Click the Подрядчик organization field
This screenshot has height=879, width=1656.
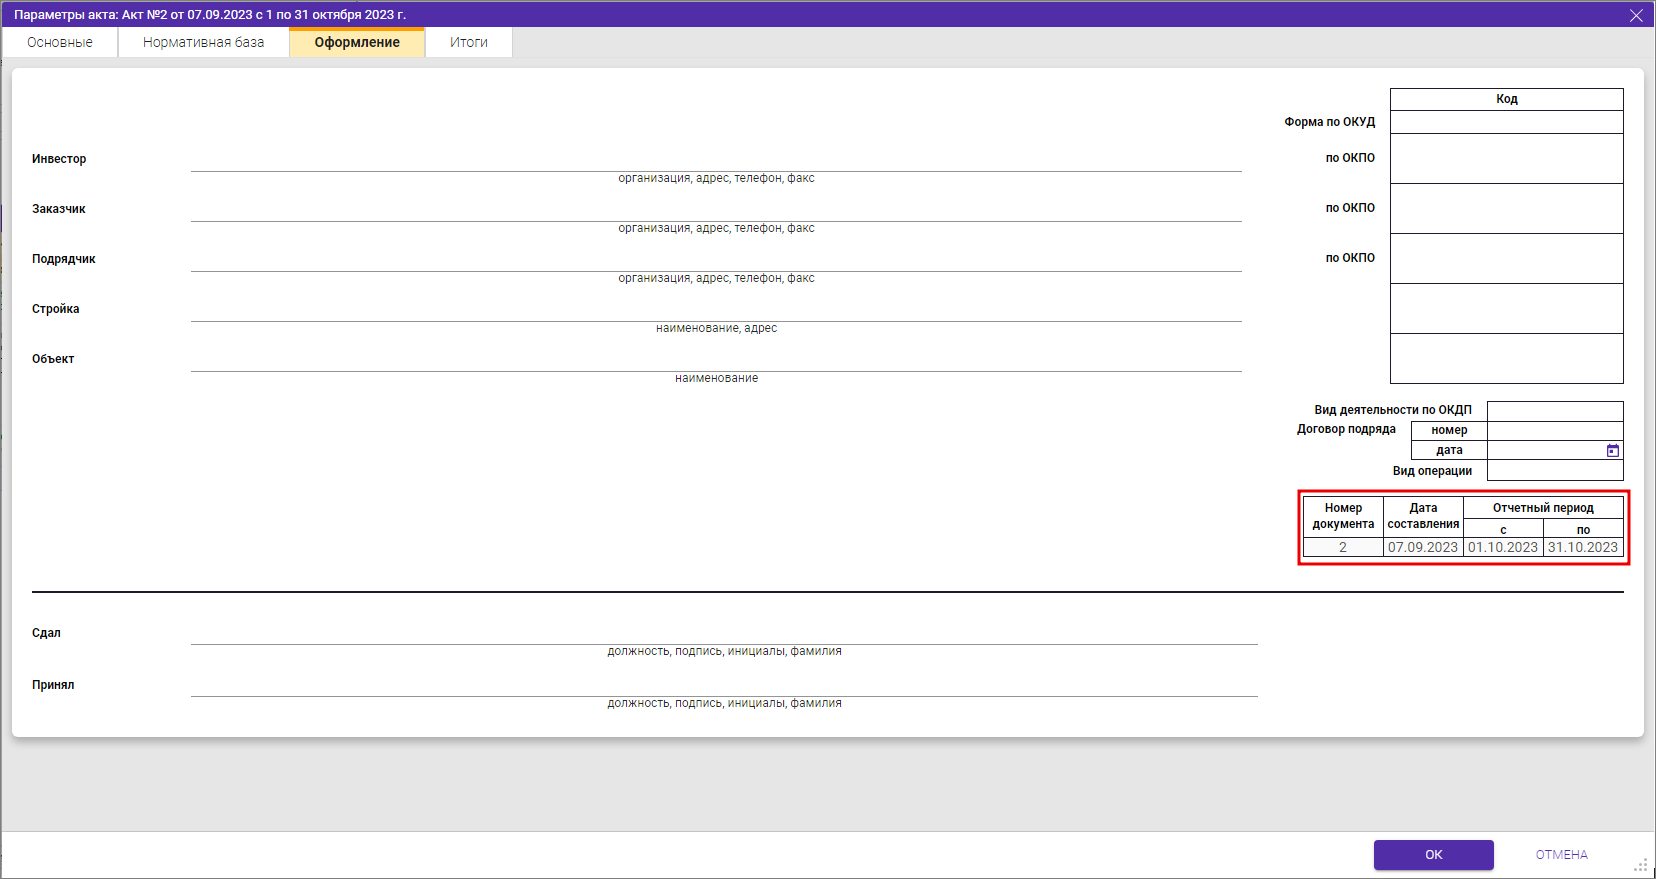click(716, 260)
